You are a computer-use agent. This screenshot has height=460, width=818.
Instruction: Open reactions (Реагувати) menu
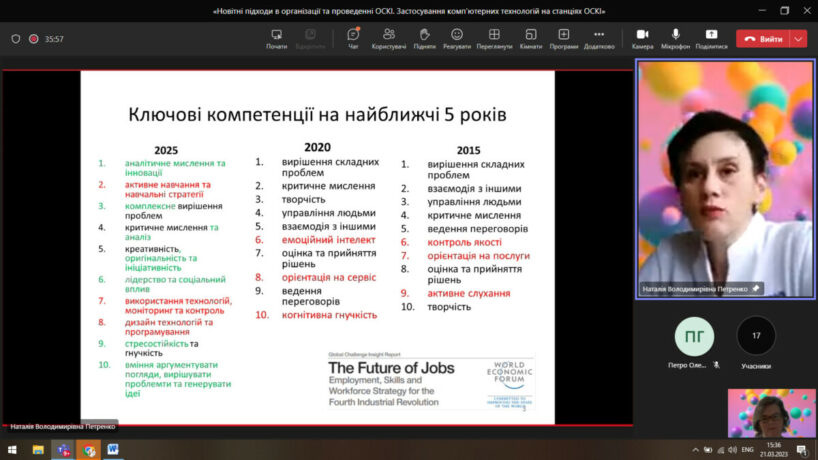coord(457,38)
